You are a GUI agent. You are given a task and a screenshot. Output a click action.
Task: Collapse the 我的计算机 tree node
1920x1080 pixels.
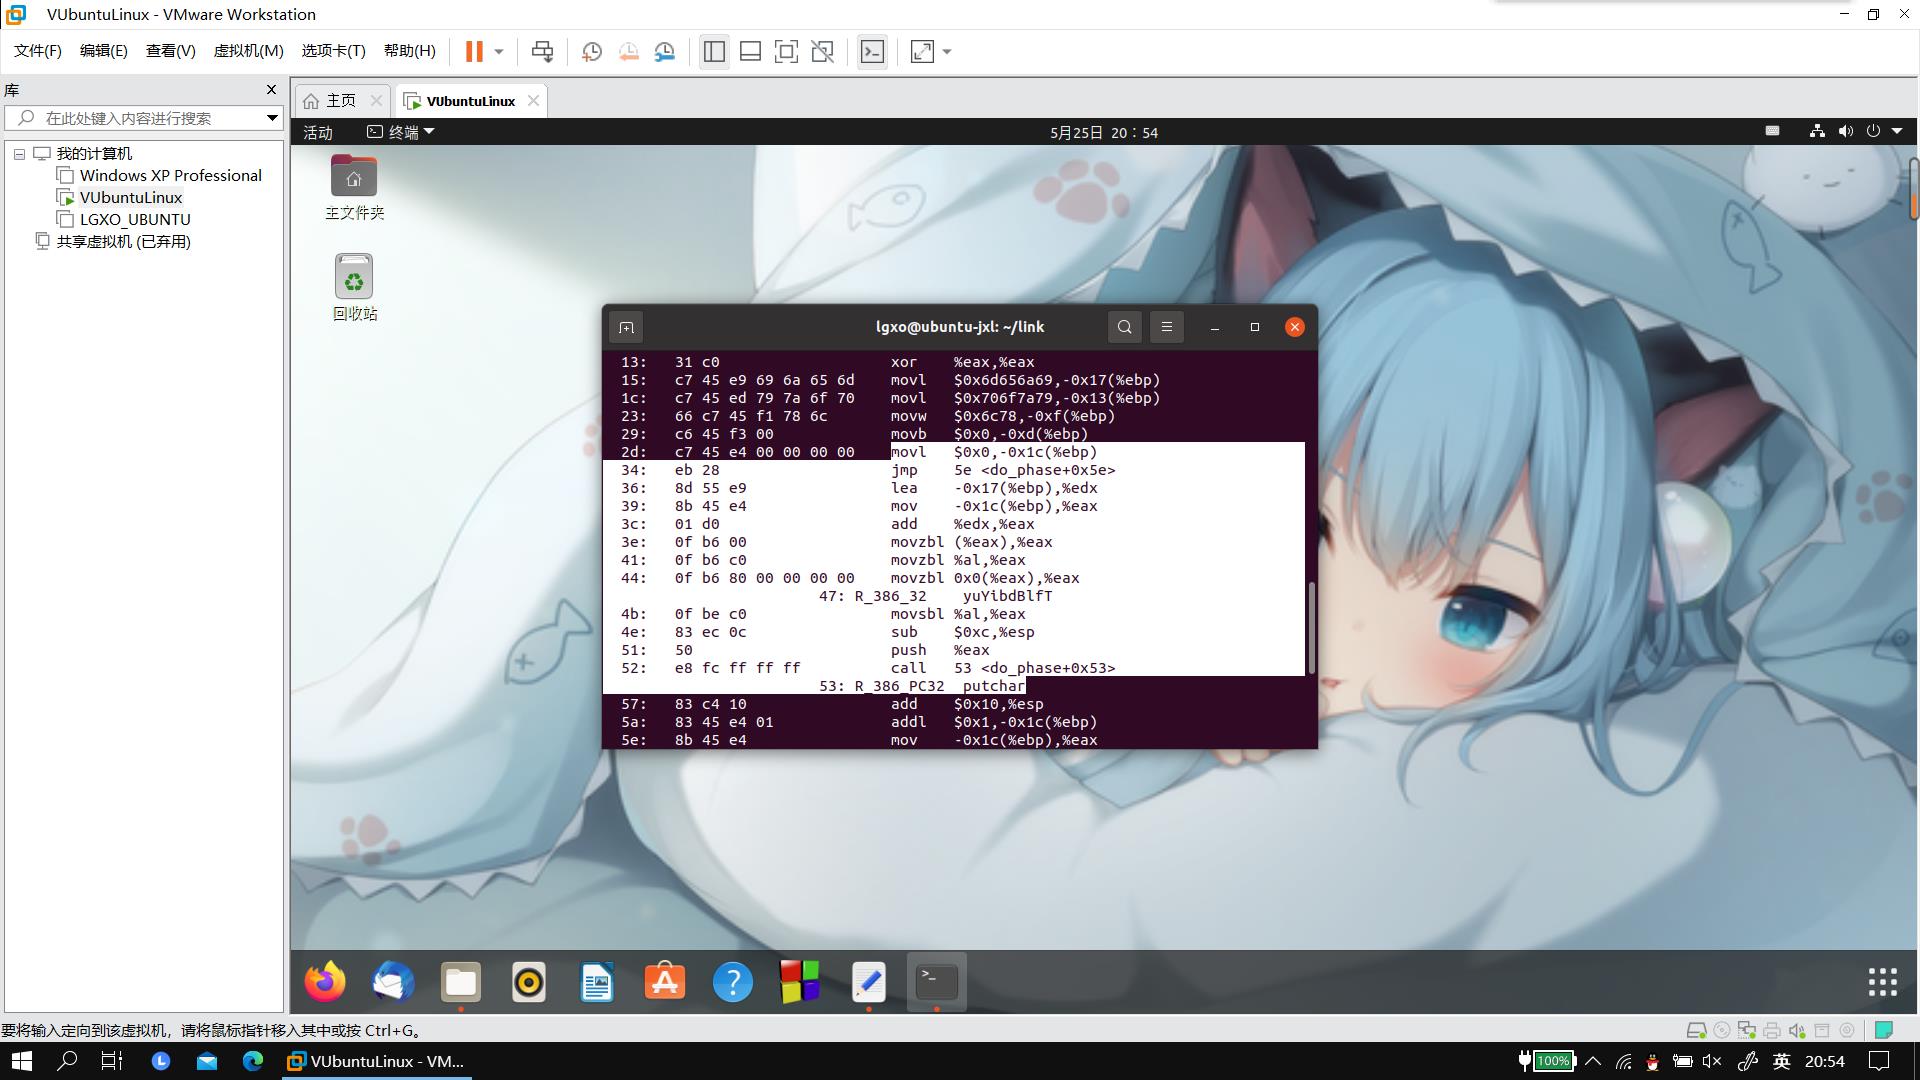click(x=19, y=154)
